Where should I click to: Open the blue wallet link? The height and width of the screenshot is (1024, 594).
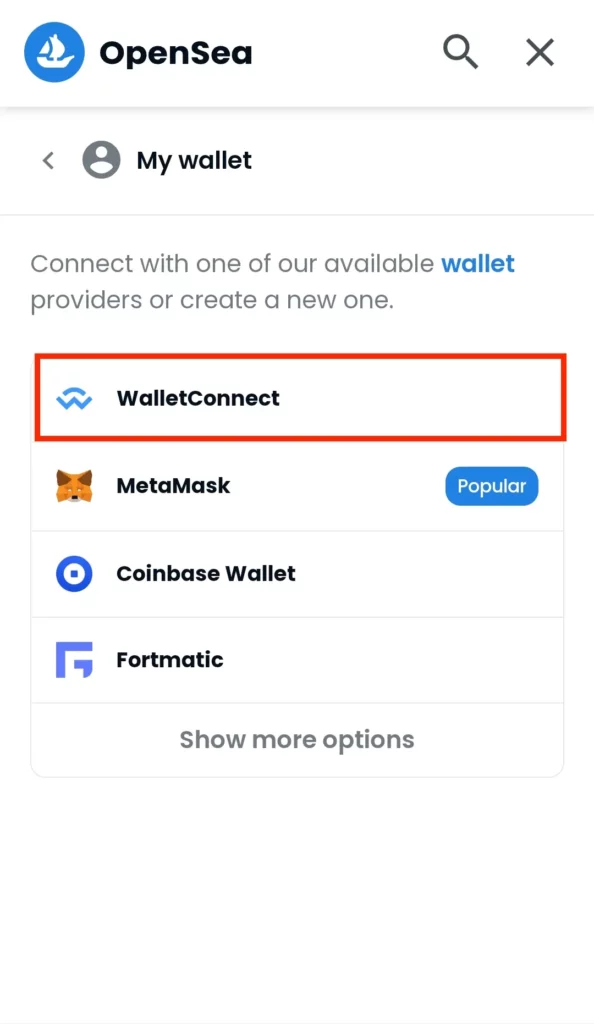click(x=478, y=264)
